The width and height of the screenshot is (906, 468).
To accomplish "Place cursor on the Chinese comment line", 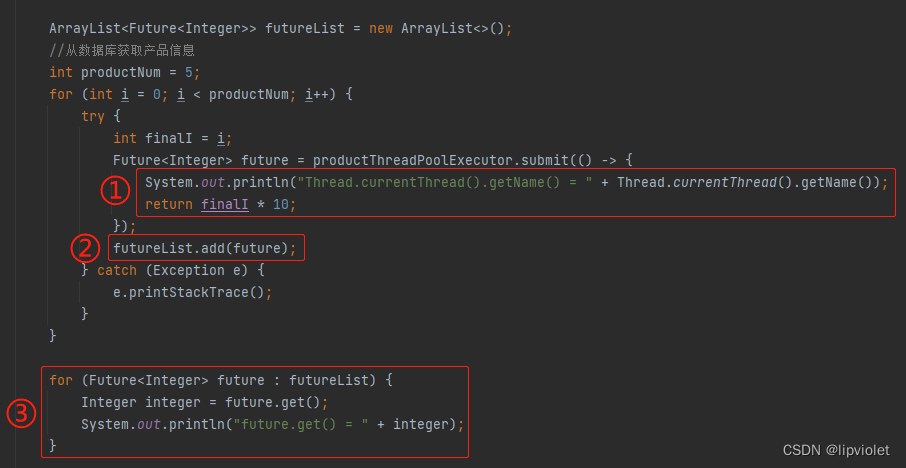I will pyautogui.click(x=122, y=51).
